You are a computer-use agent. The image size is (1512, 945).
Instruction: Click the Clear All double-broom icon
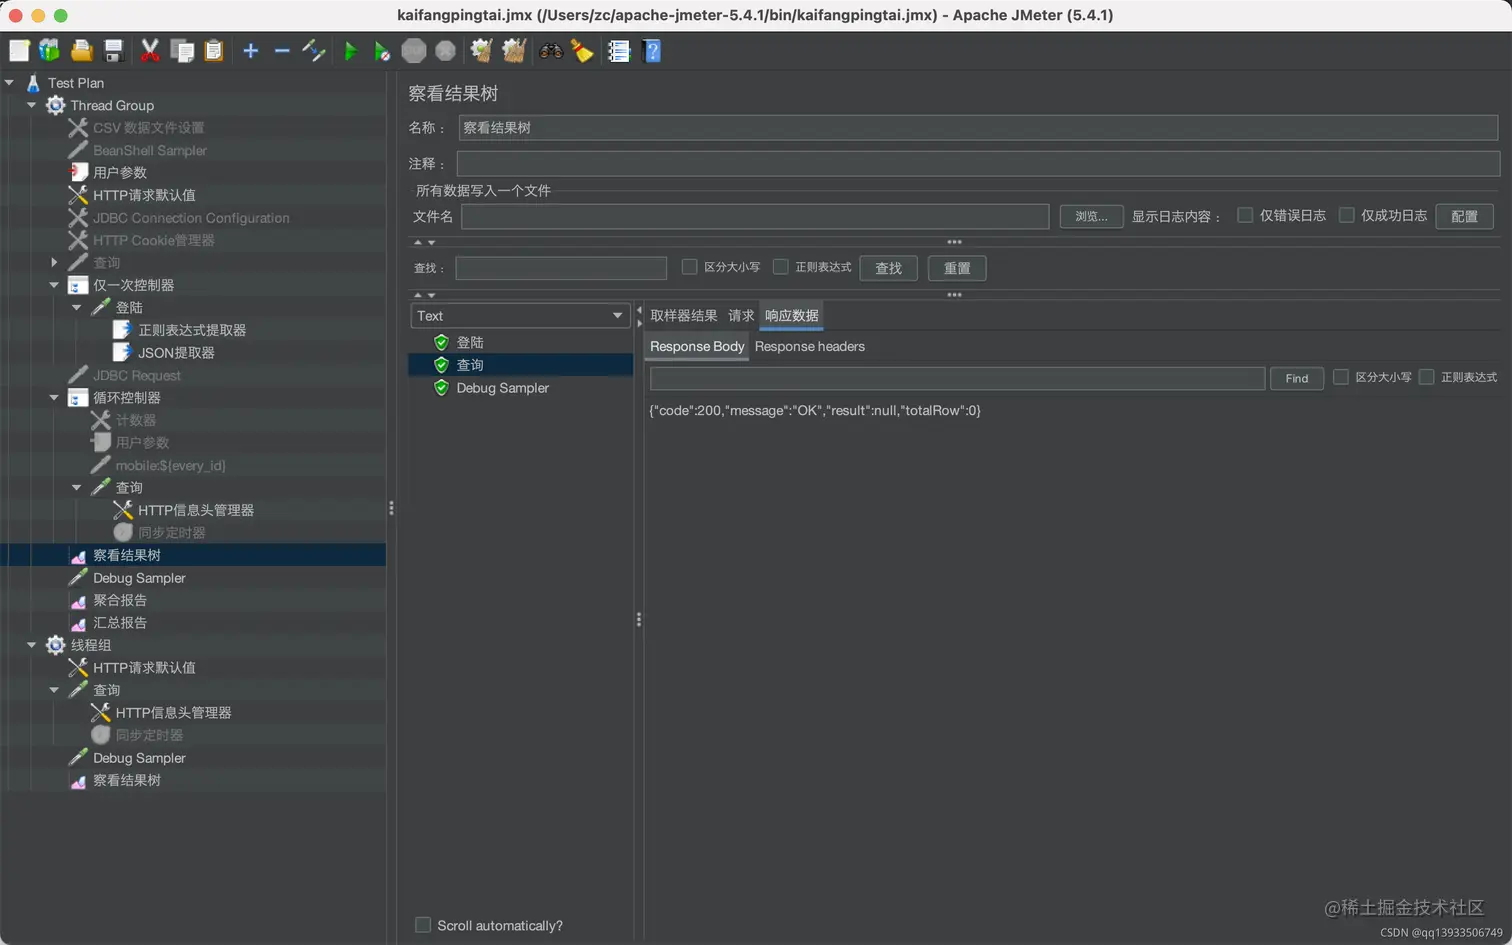[x=514, y=51]
